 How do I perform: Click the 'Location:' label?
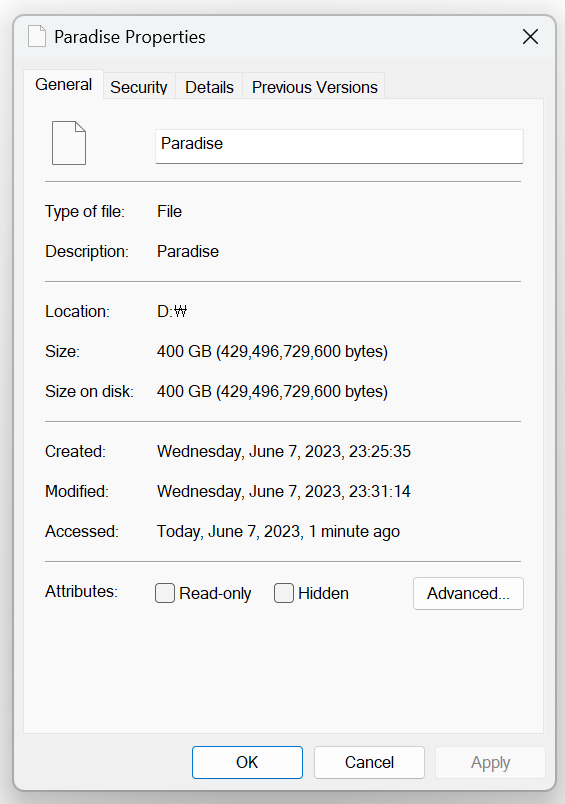(77, 311)
